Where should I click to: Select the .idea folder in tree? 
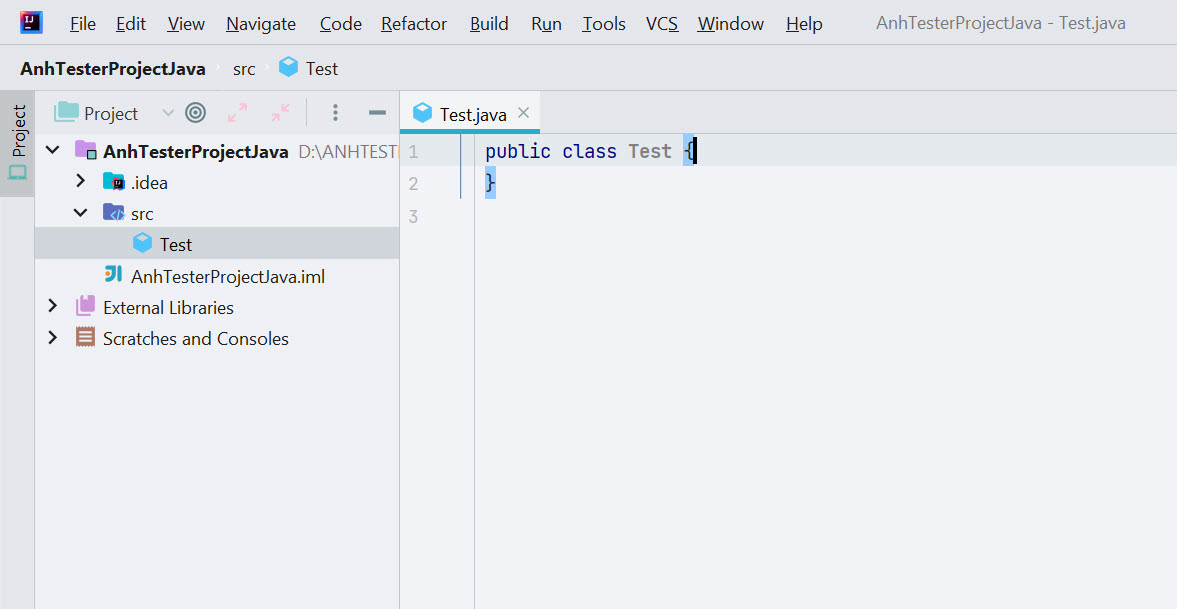pyautogui.click(x=149, y=182)
